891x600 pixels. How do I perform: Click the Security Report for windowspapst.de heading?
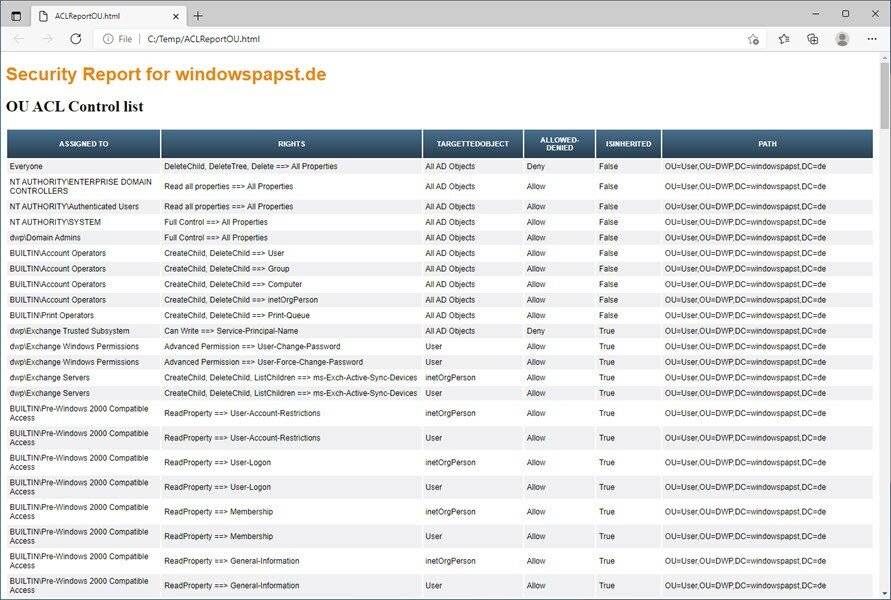166,75
